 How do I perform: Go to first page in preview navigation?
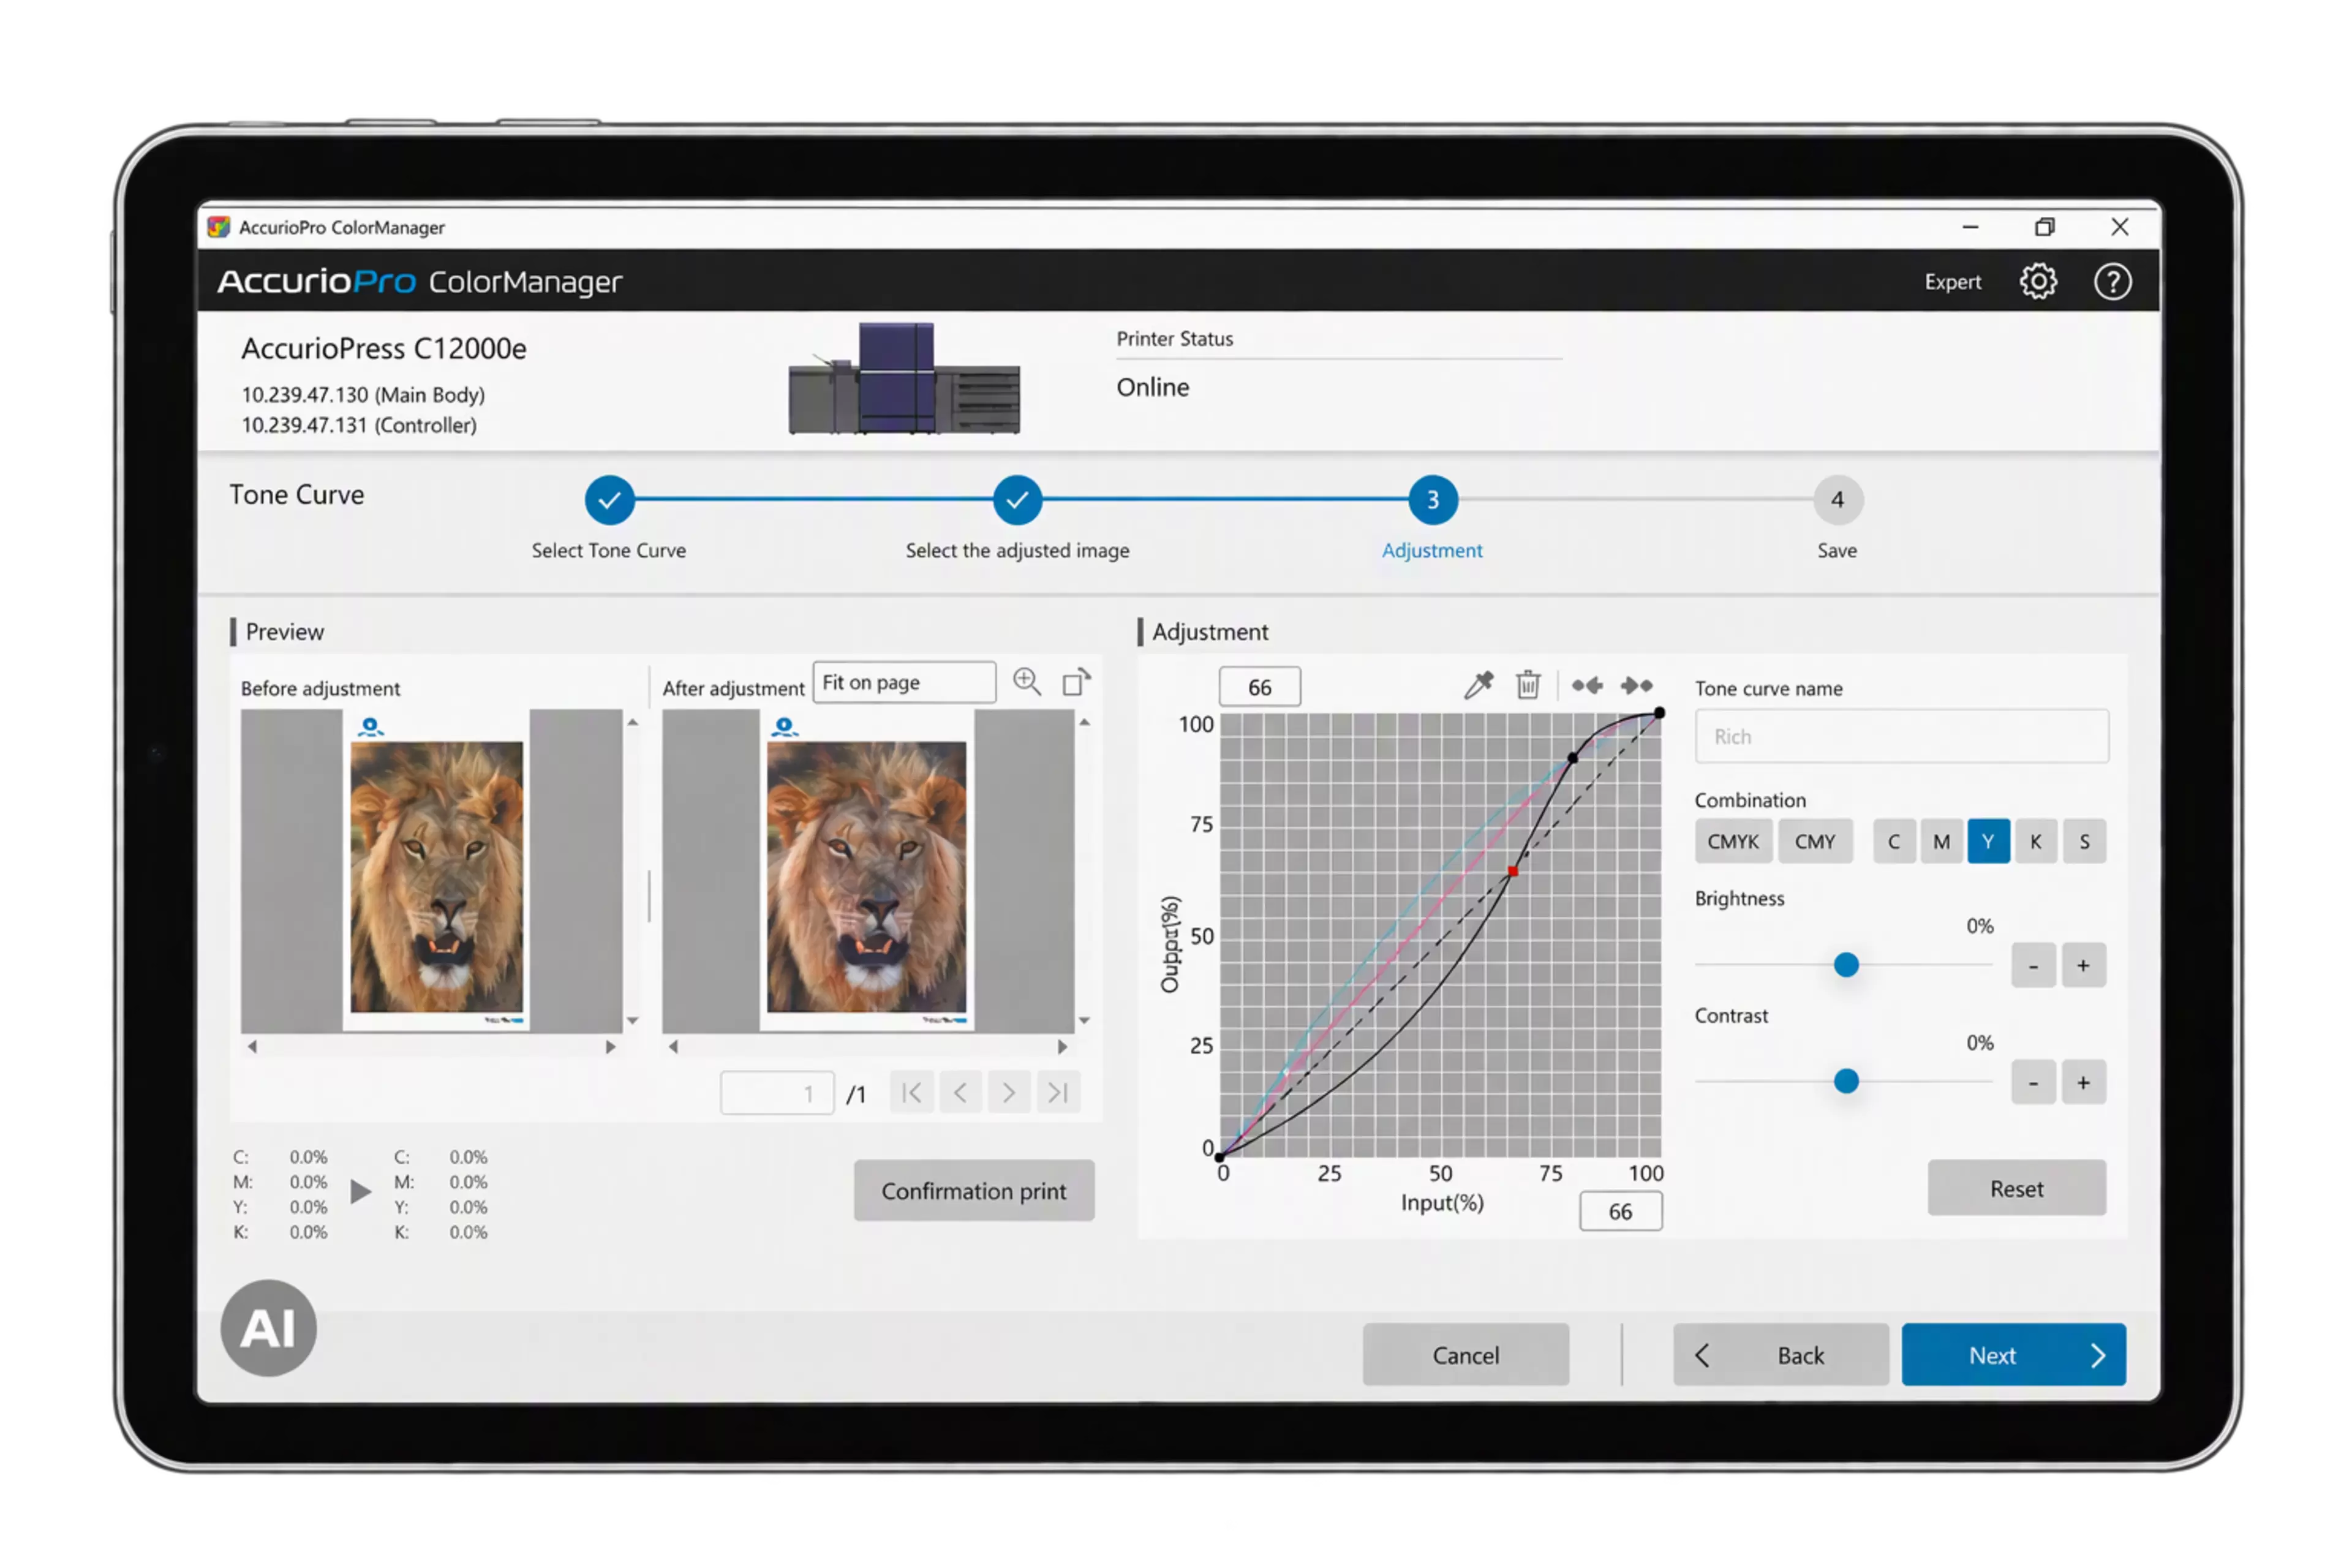pyautogui.click(x=912, y=1092)
